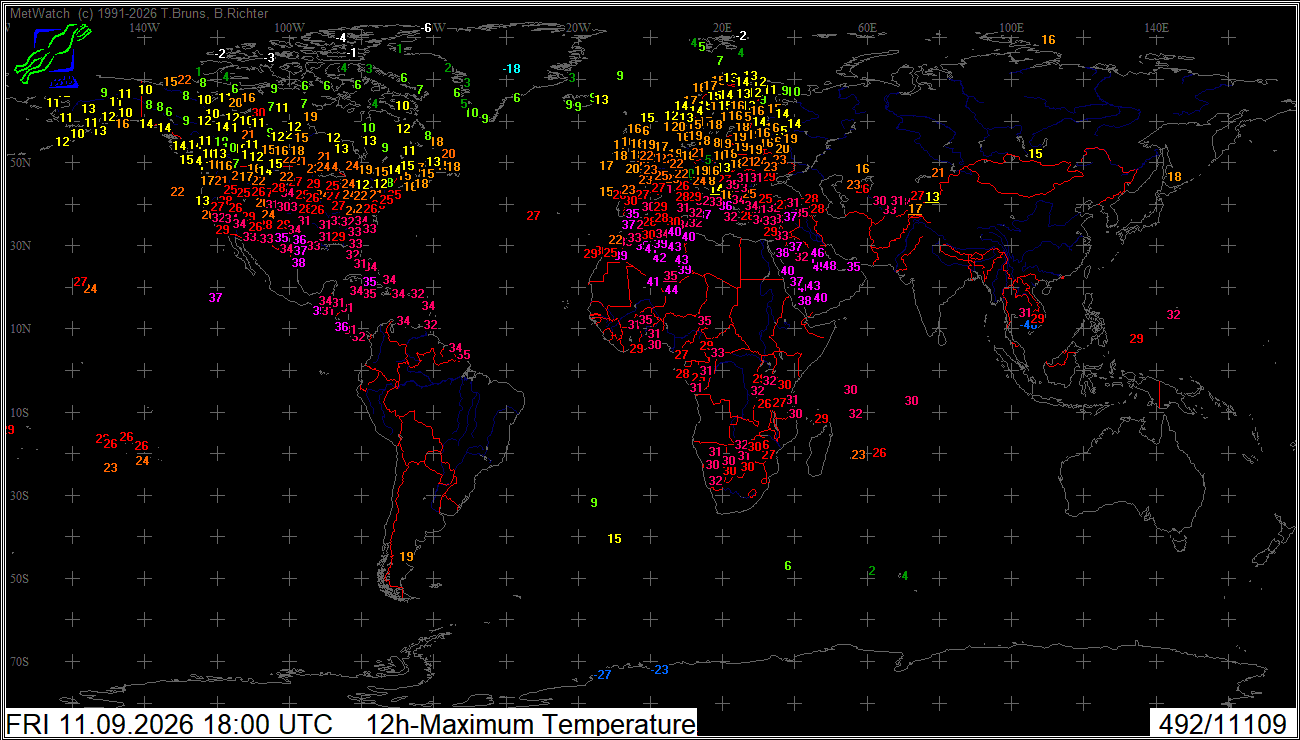This screenshot has width=1300, height=740.
Task: Click the red 32 value in western Pacific
Action: click(1173, 315)
